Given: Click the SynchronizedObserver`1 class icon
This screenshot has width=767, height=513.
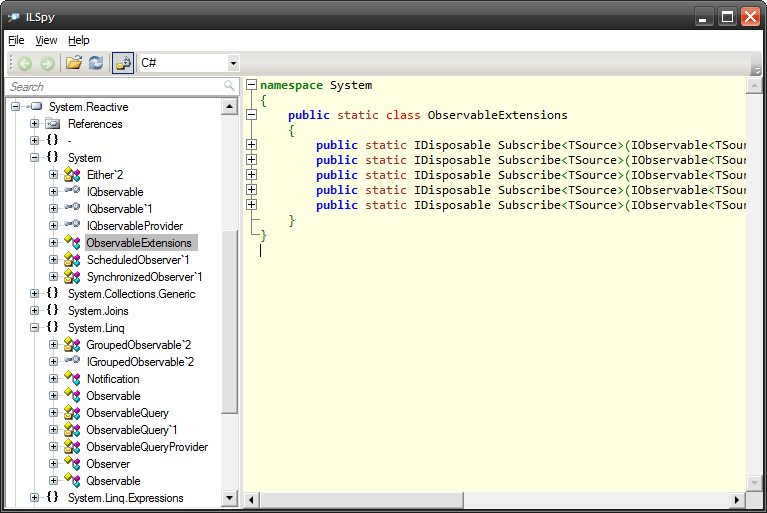Looking at the screenshot, I should tap(72, 277).
